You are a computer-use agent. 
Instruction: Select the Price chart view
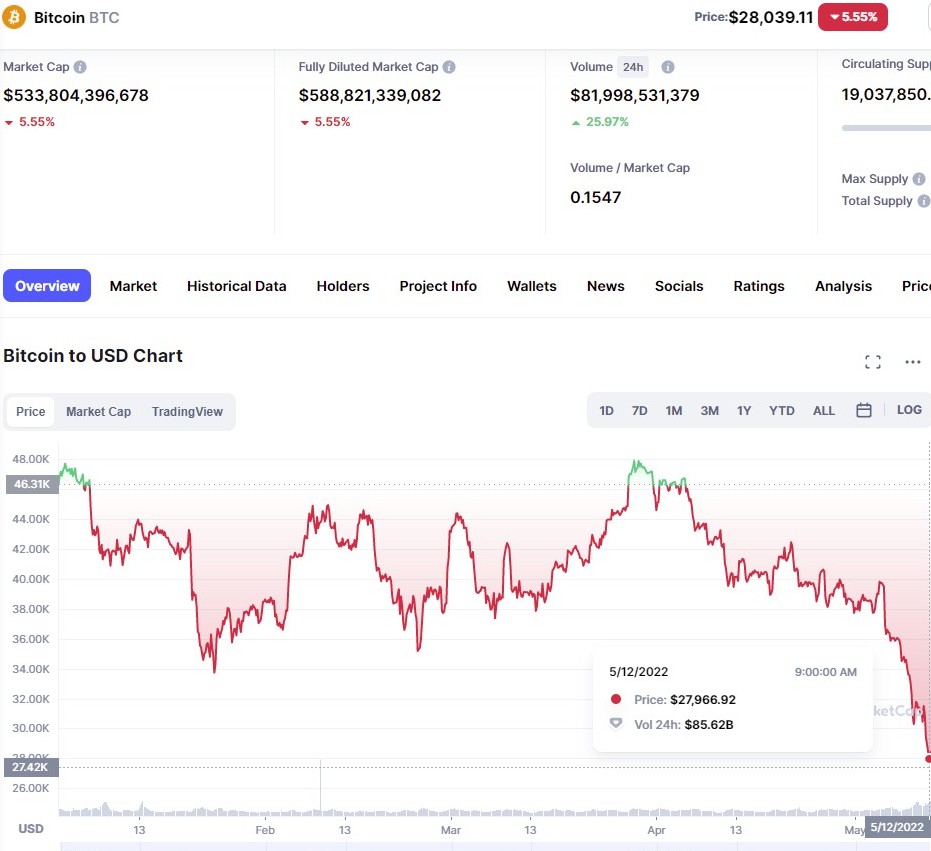[x=30, y=412]
